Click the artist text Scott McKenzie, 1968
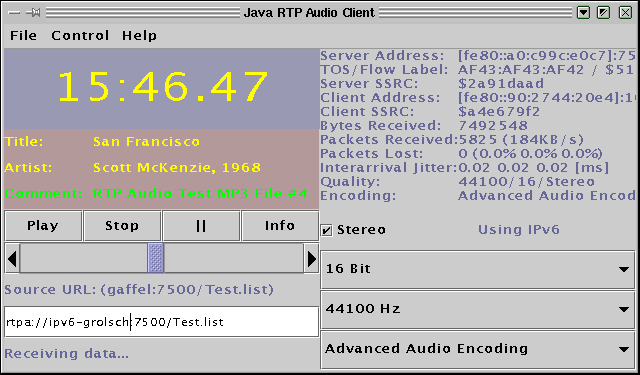This screenshot has height=375, width=640. pos(177,168)
